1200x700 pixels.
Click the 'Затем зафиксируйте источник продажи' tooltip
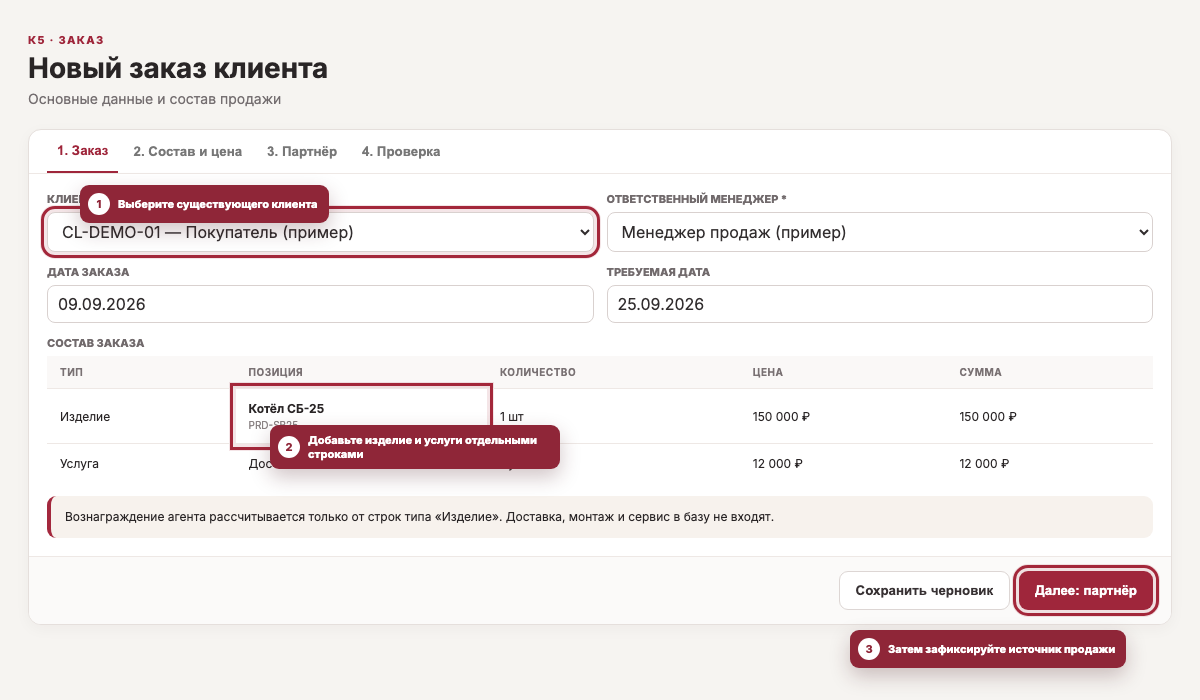point(988,649)
